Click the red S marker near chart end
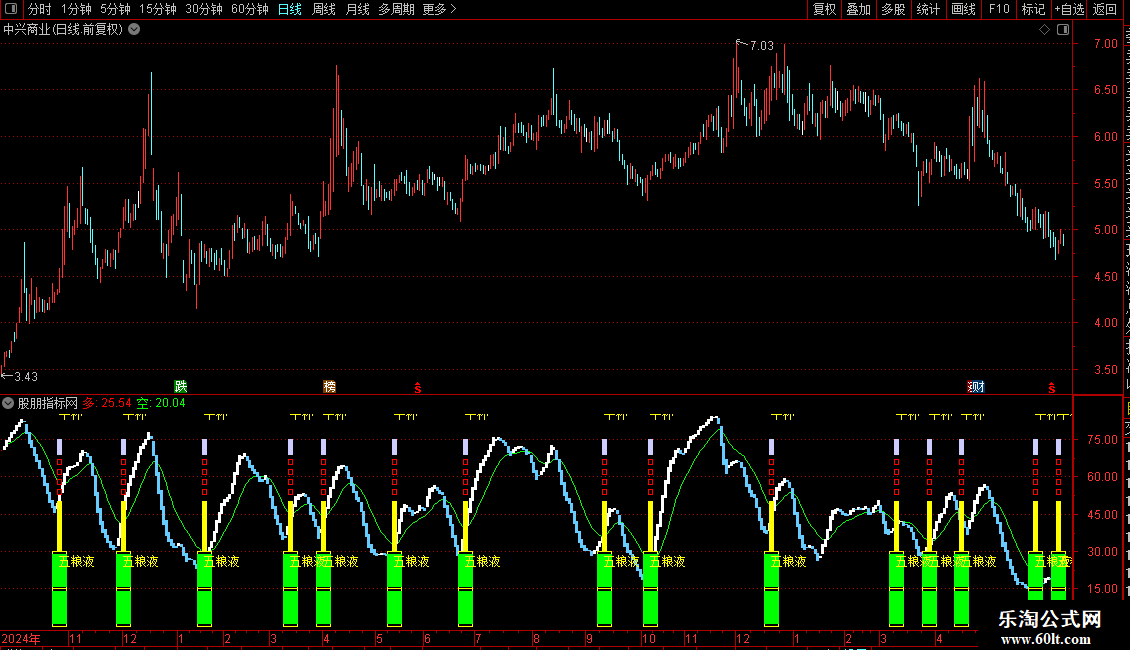The height and width of the screenshot is (650, 1130). (x=1051, y=388)
